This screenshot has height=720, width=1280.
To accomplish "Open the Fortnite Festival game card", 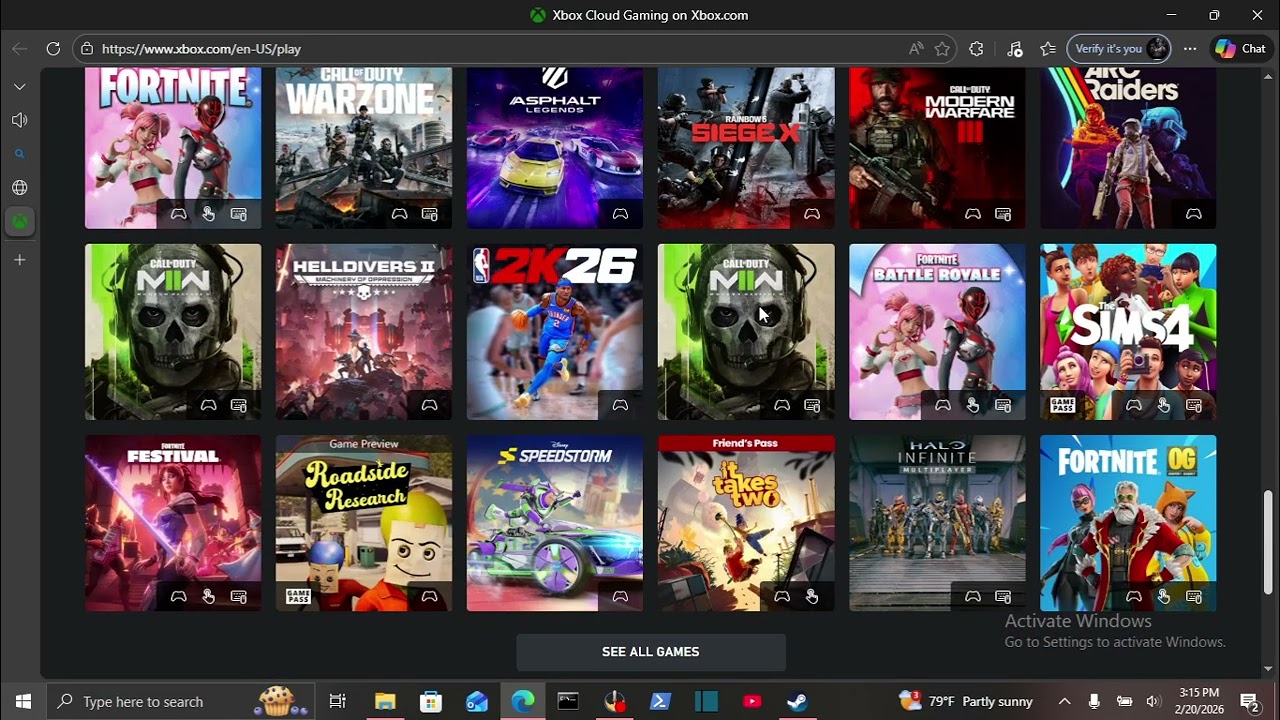I will 173,523.
